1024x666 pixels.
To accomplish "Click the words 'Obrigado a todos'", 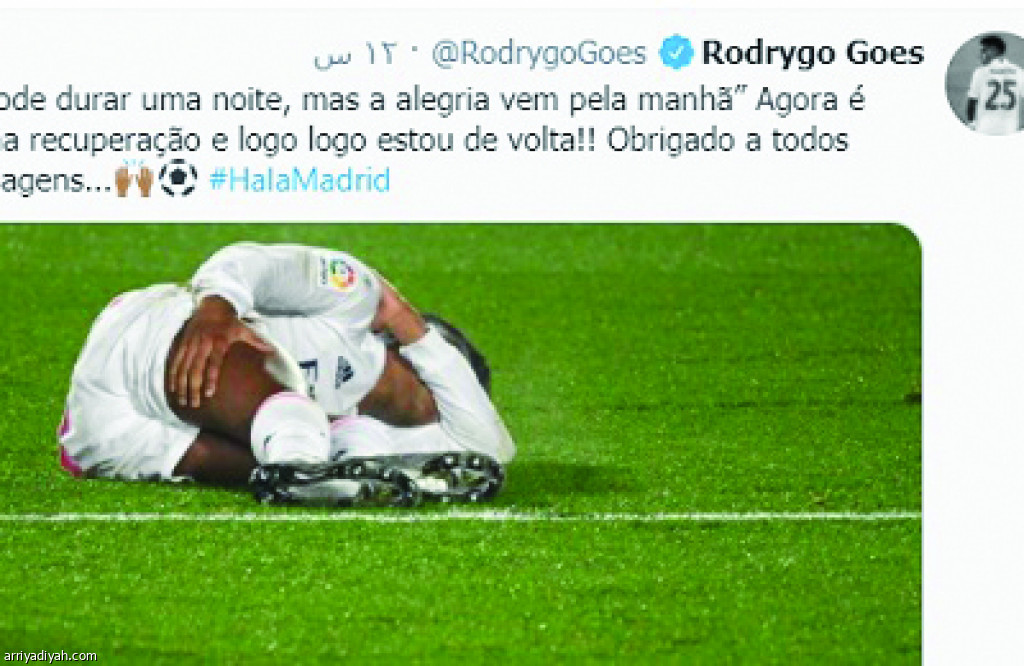I will point(728,140).
